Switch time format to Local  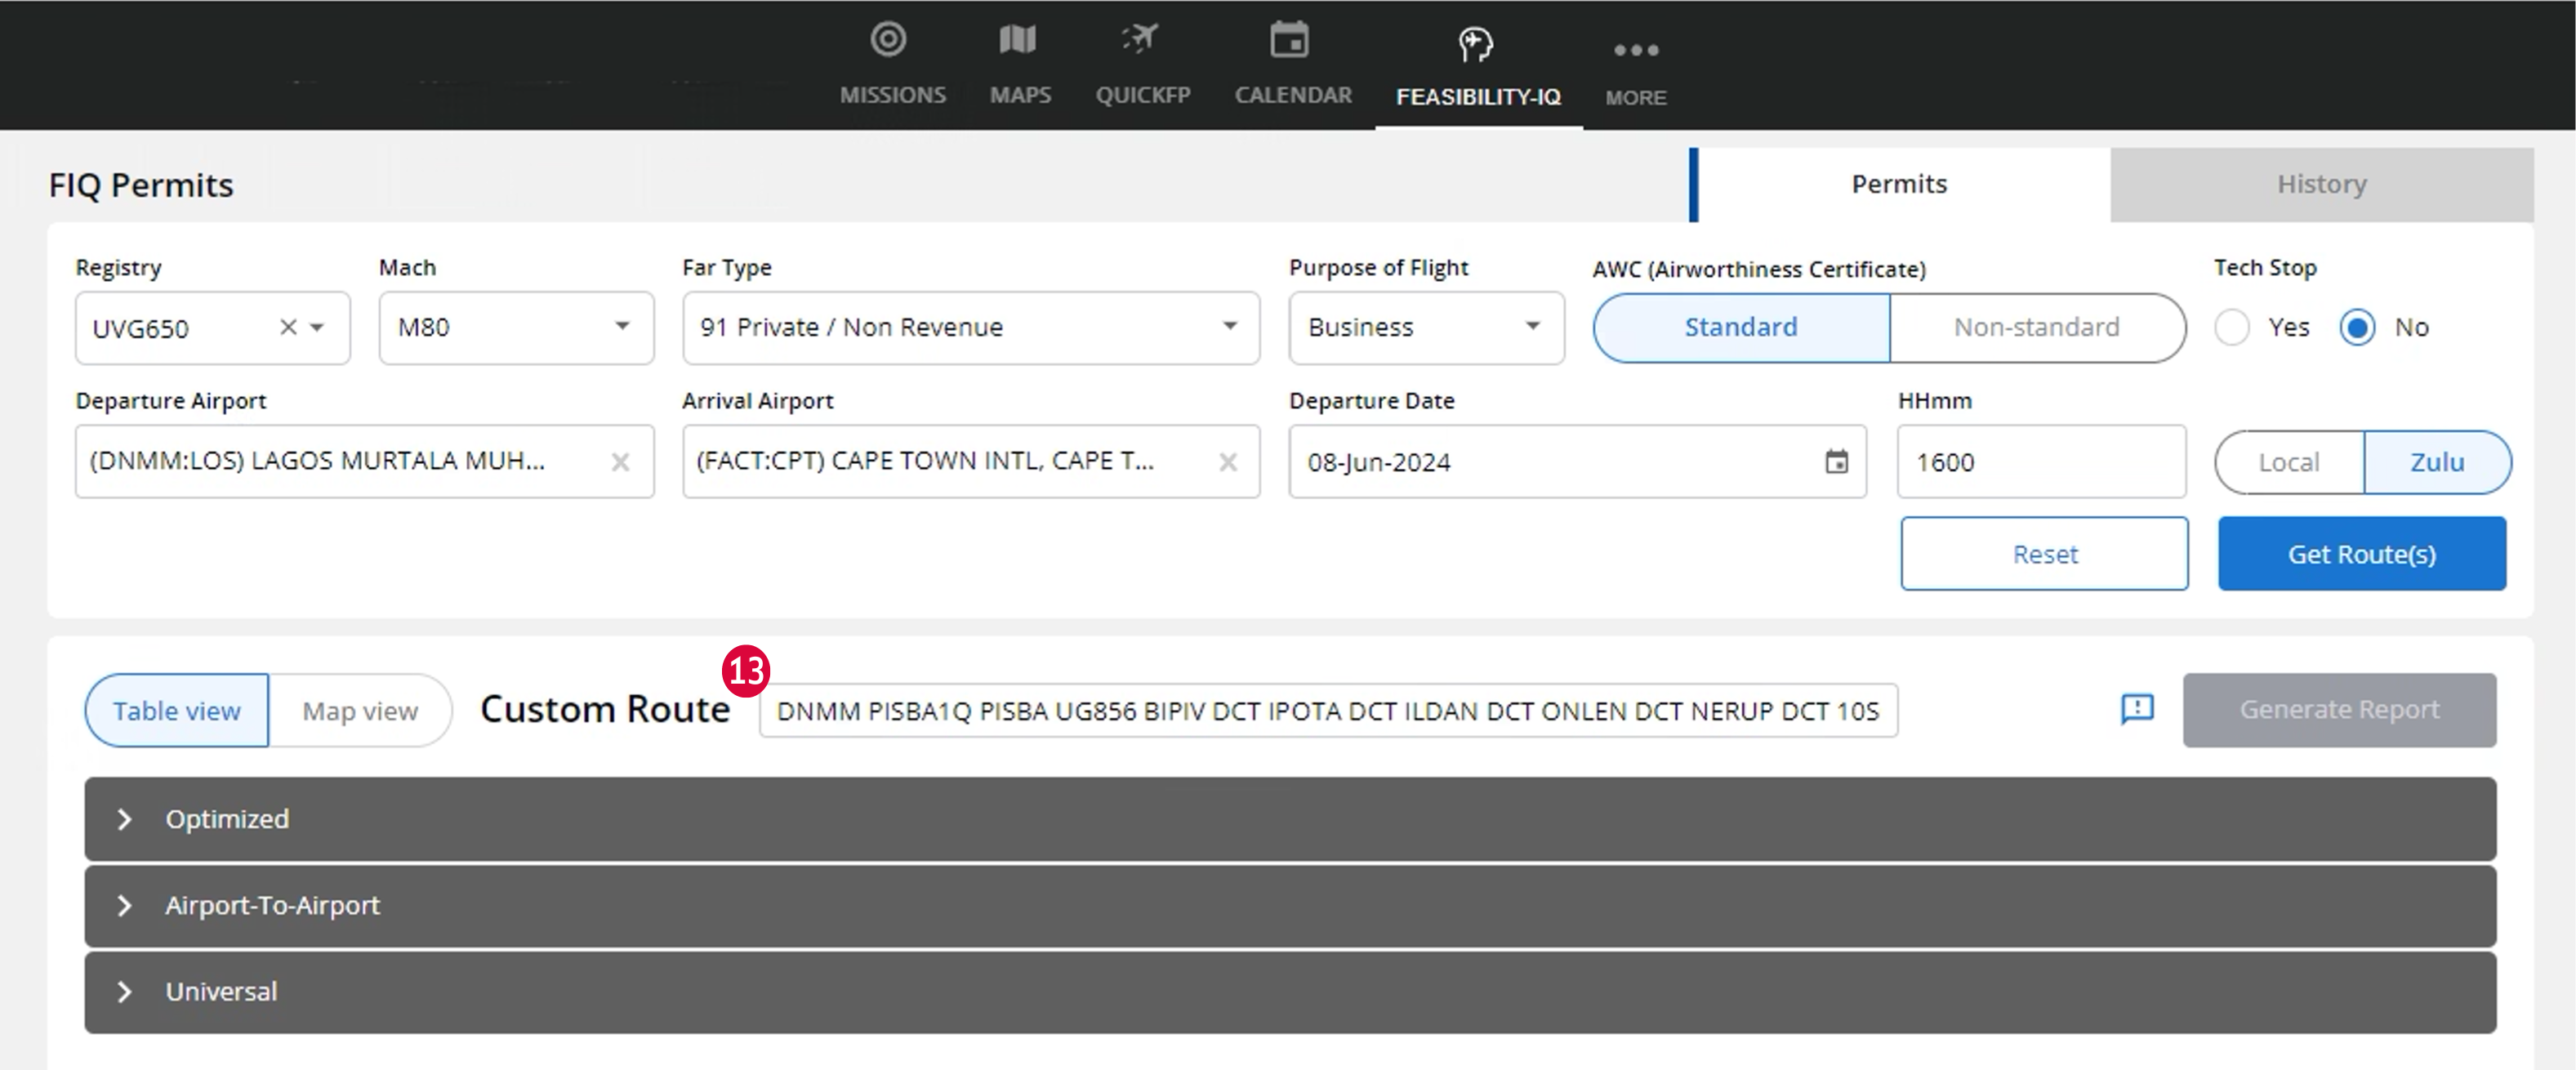(x=2287, y=461)
